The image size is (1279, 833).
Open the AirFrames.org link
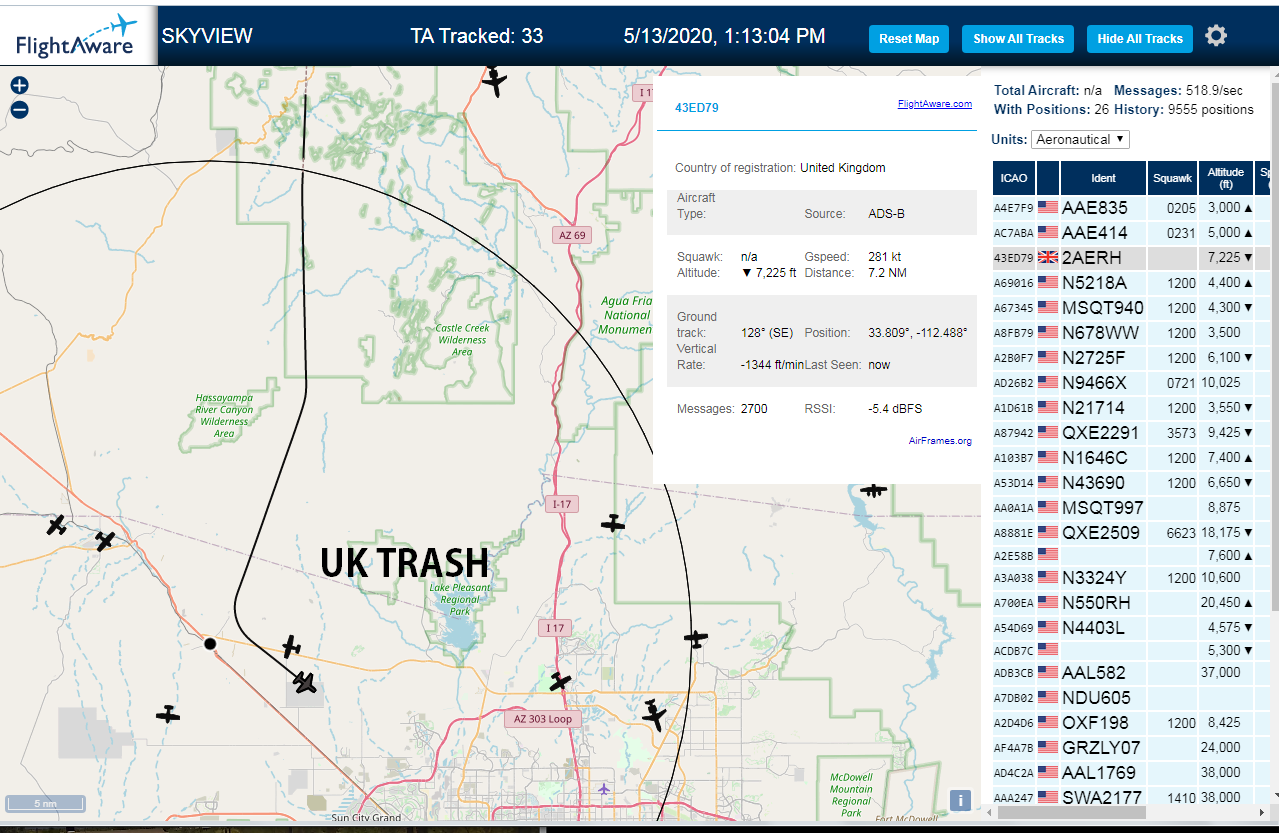tap(940, 440)
